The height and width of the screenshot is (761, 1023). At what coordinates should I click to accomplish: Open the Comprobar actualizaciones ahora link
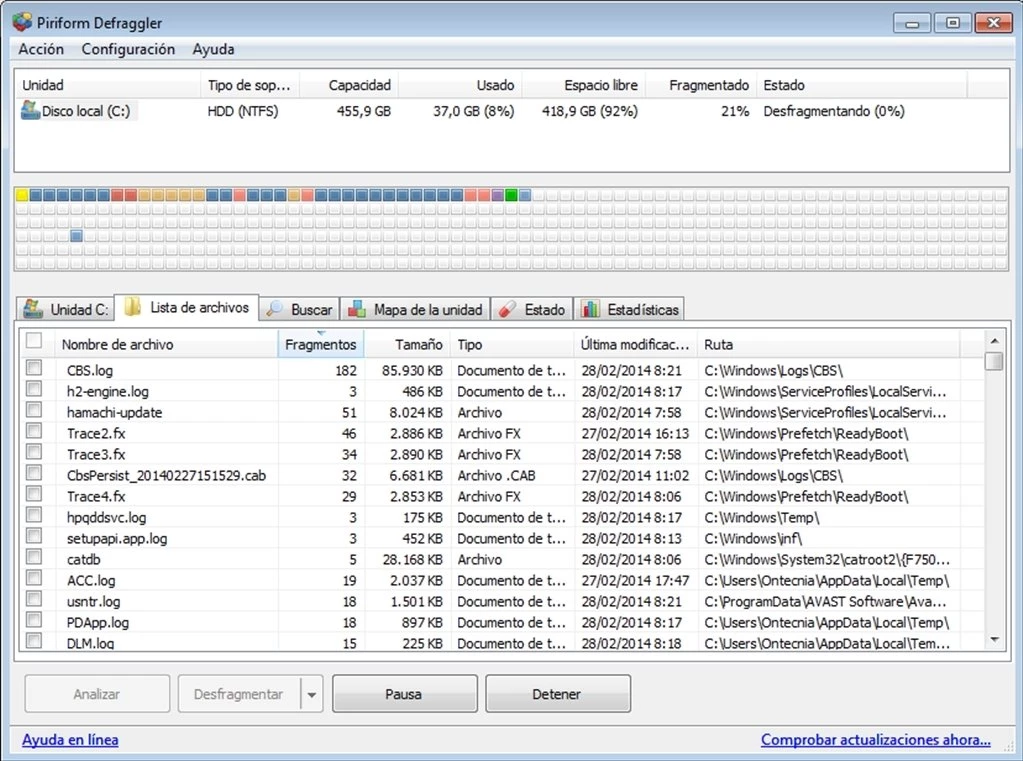(875, 740)
